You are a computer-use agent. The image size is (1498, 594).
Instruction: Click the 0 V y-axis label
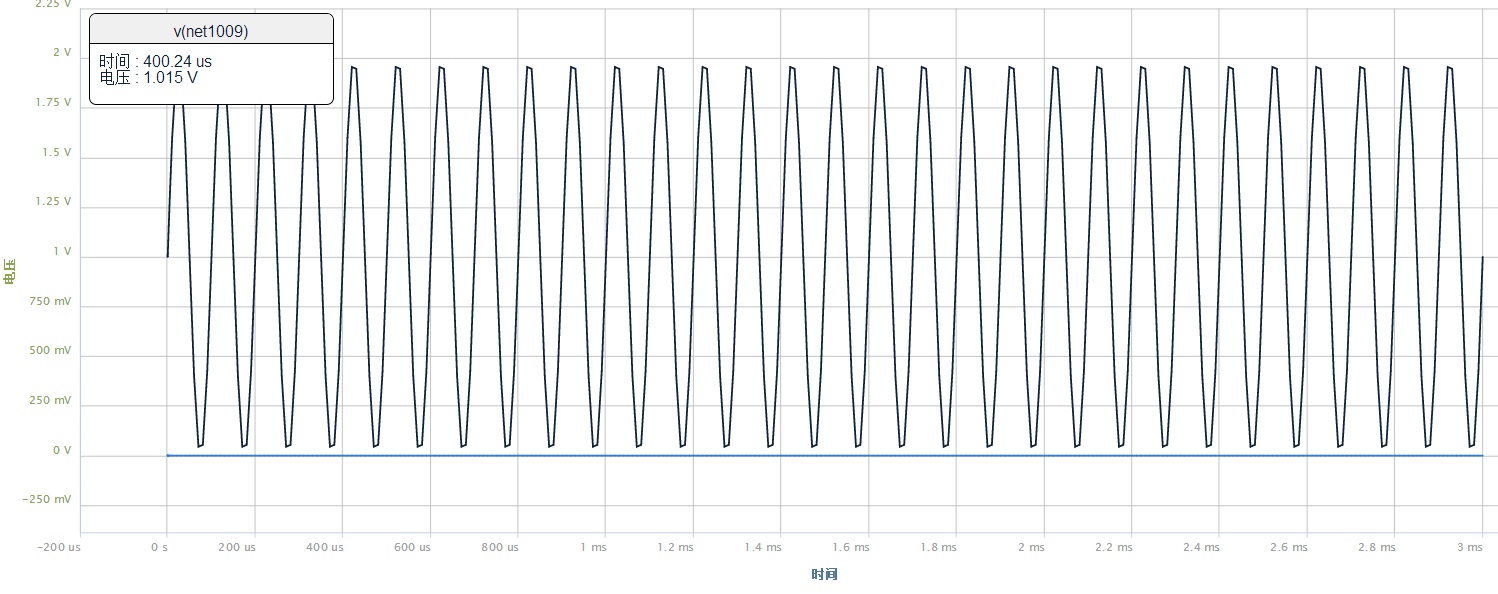pyautogui.click(x=62, y=451)
